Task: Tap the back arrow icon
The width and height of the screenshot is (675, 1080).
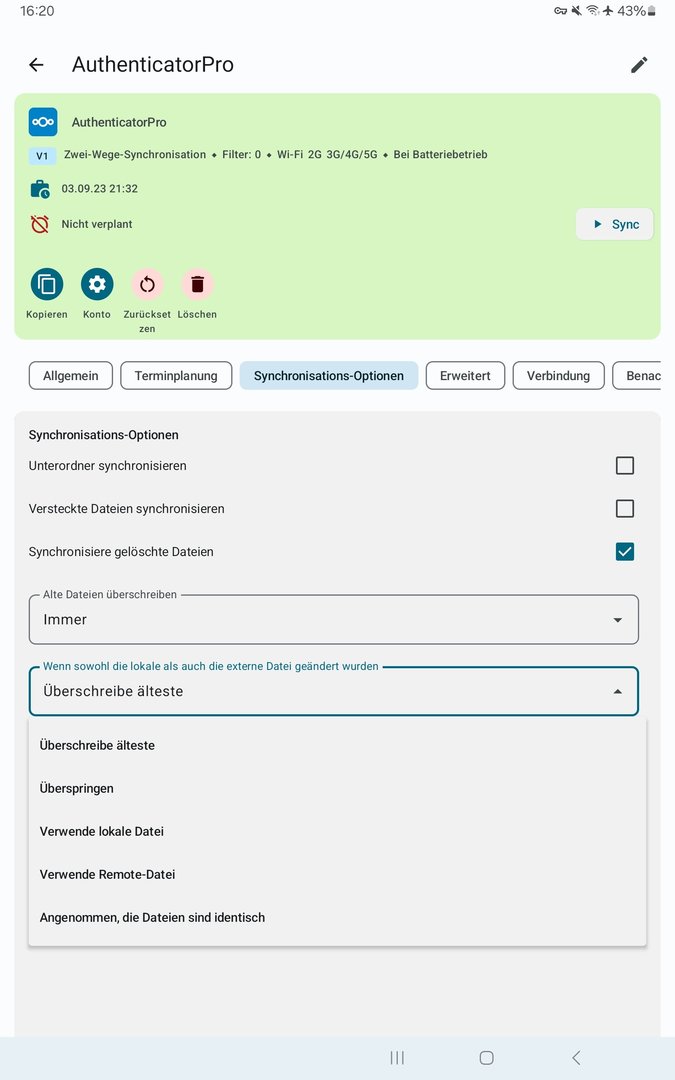Action: (36, 65)
